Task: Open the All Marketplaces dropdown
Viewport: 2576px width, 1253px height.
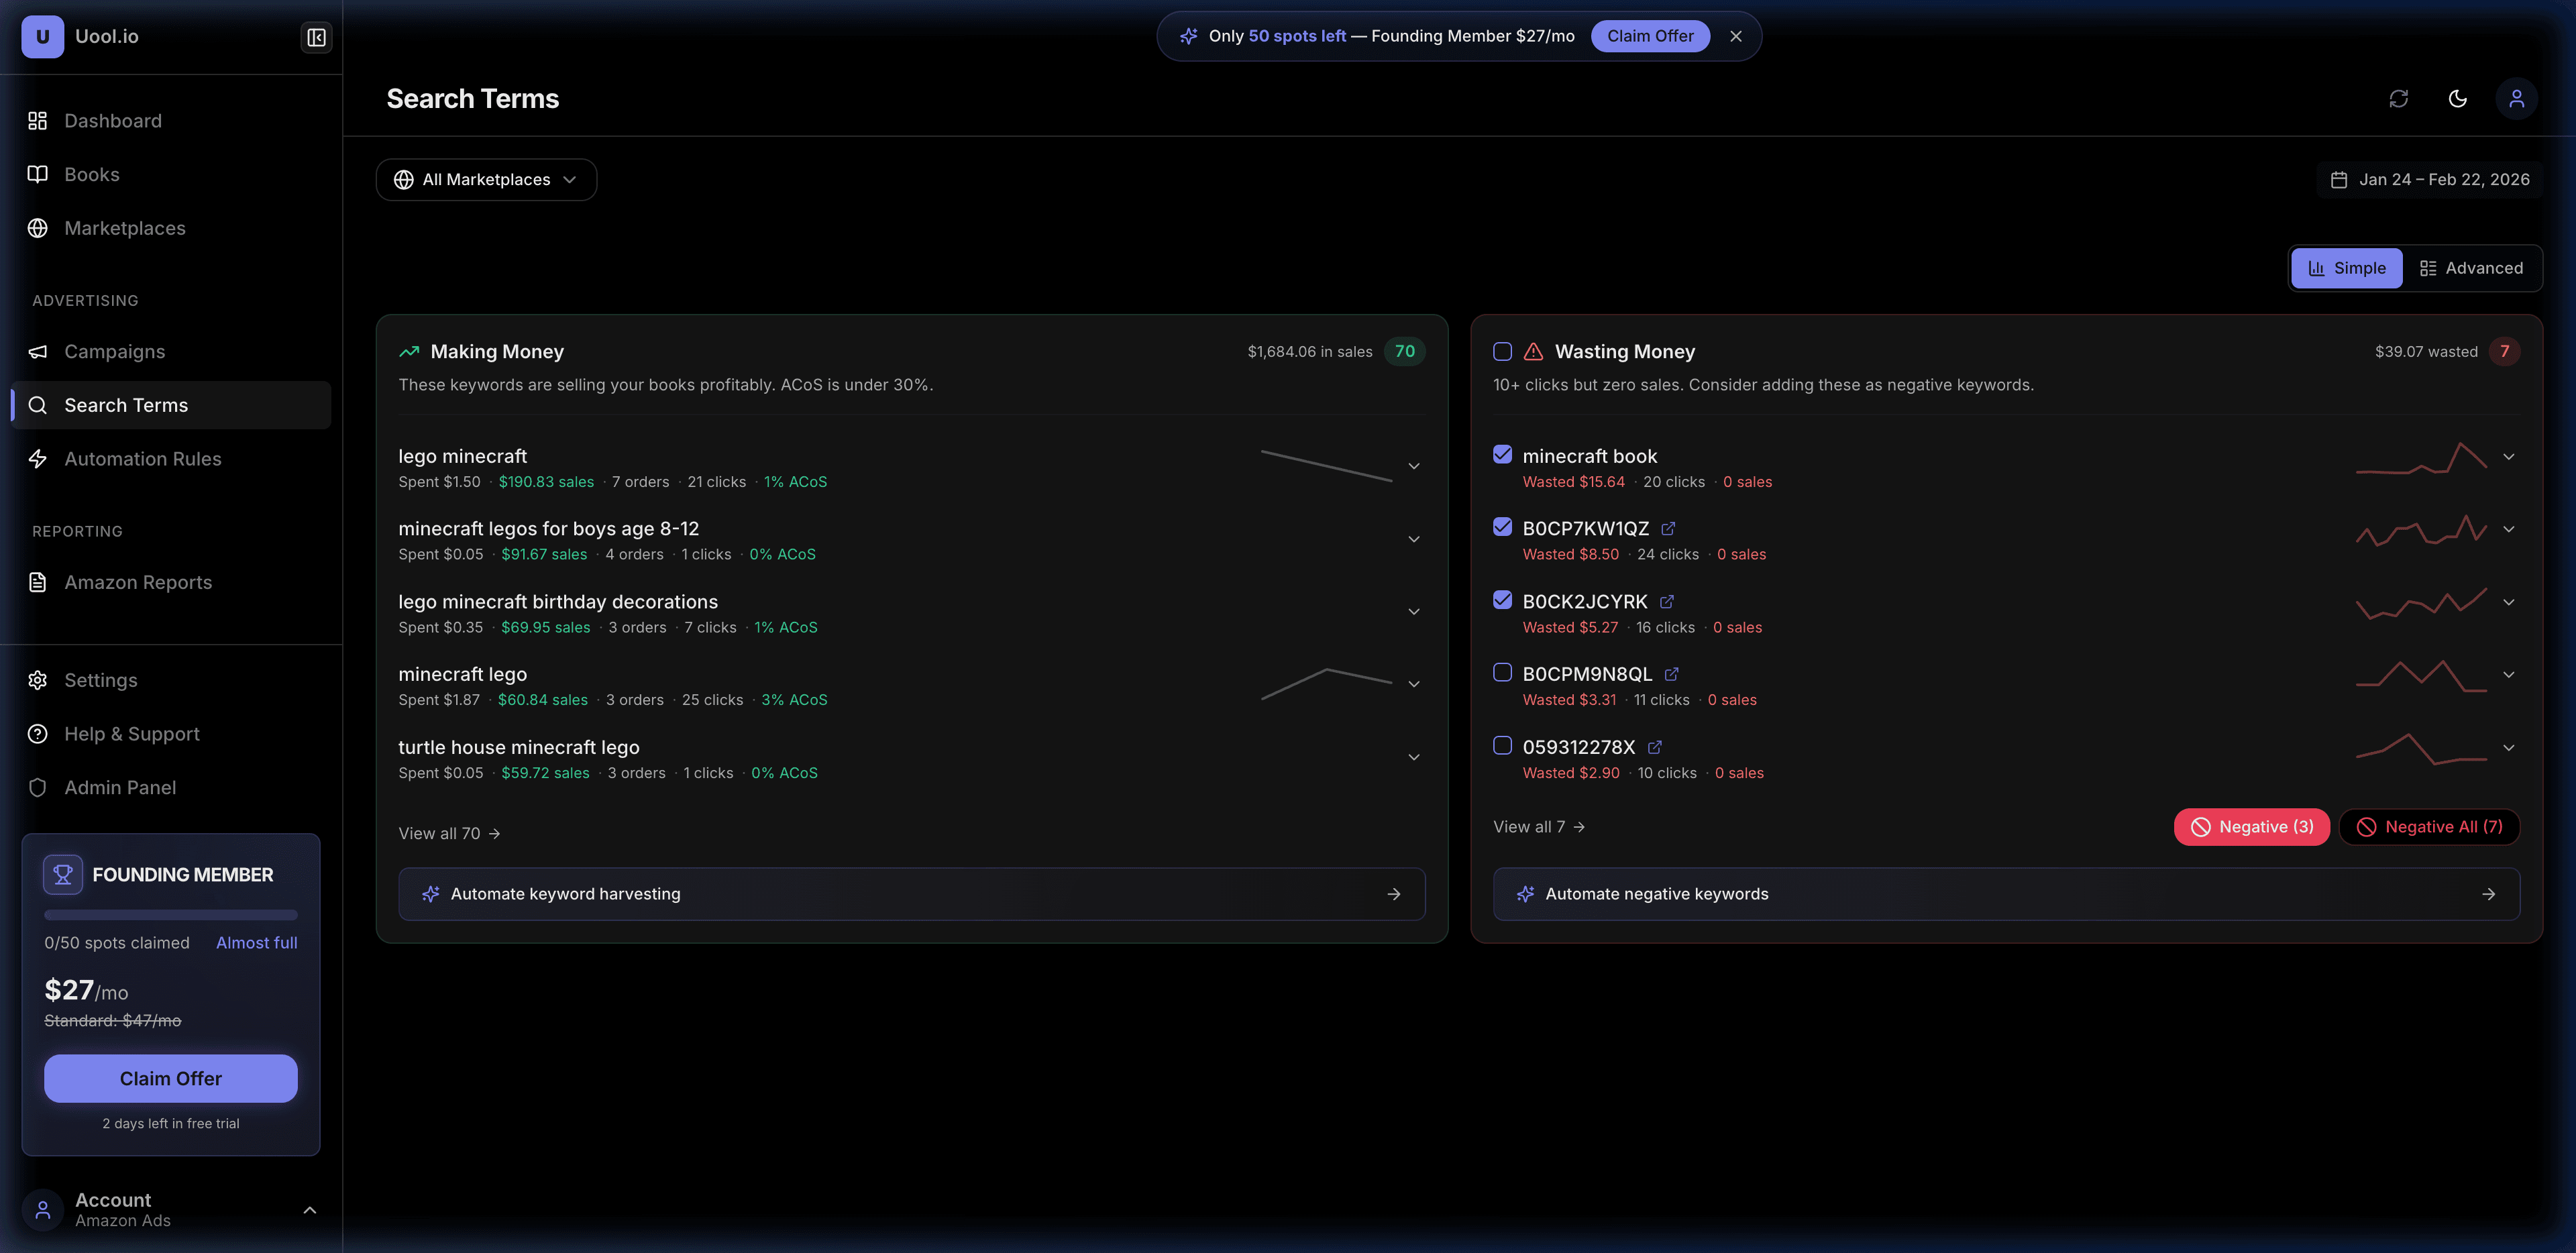Action: tap(486, 179)
